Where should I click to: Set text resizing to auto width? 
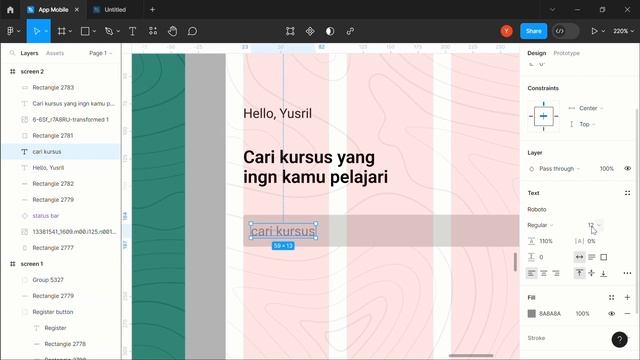(x=579, y=257)
